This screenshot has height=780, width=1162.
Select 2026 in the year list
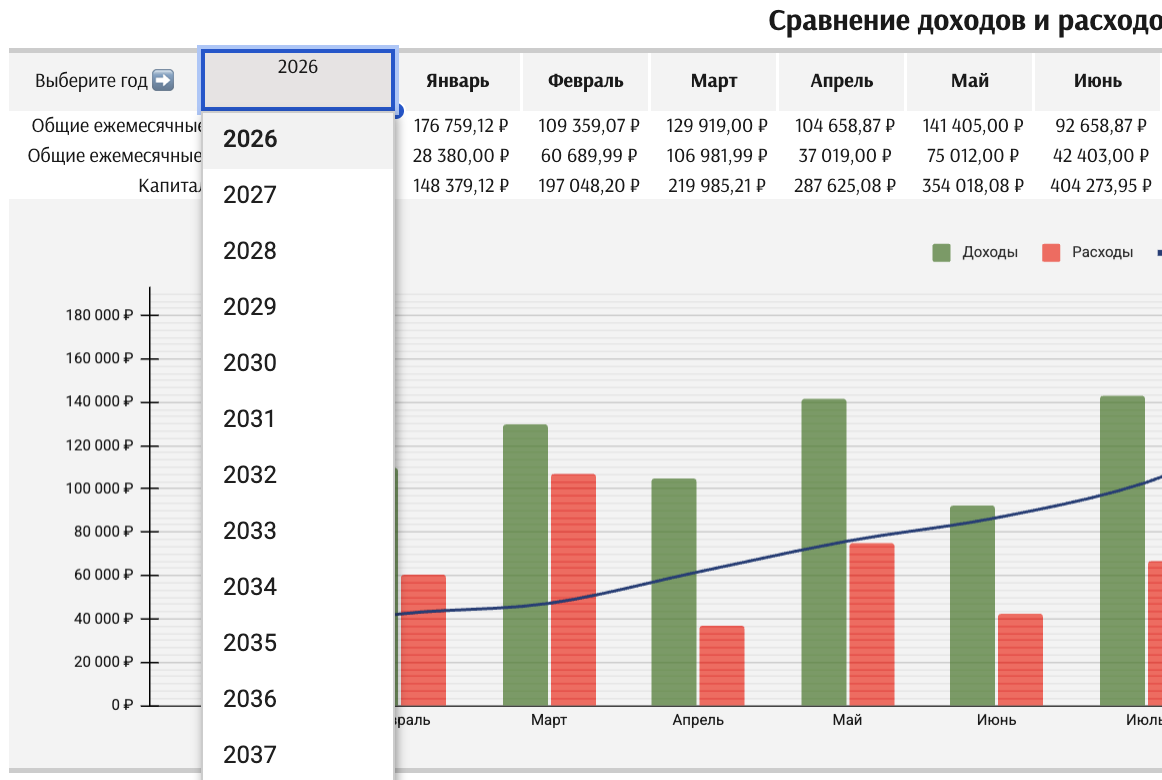click(297, 139)
